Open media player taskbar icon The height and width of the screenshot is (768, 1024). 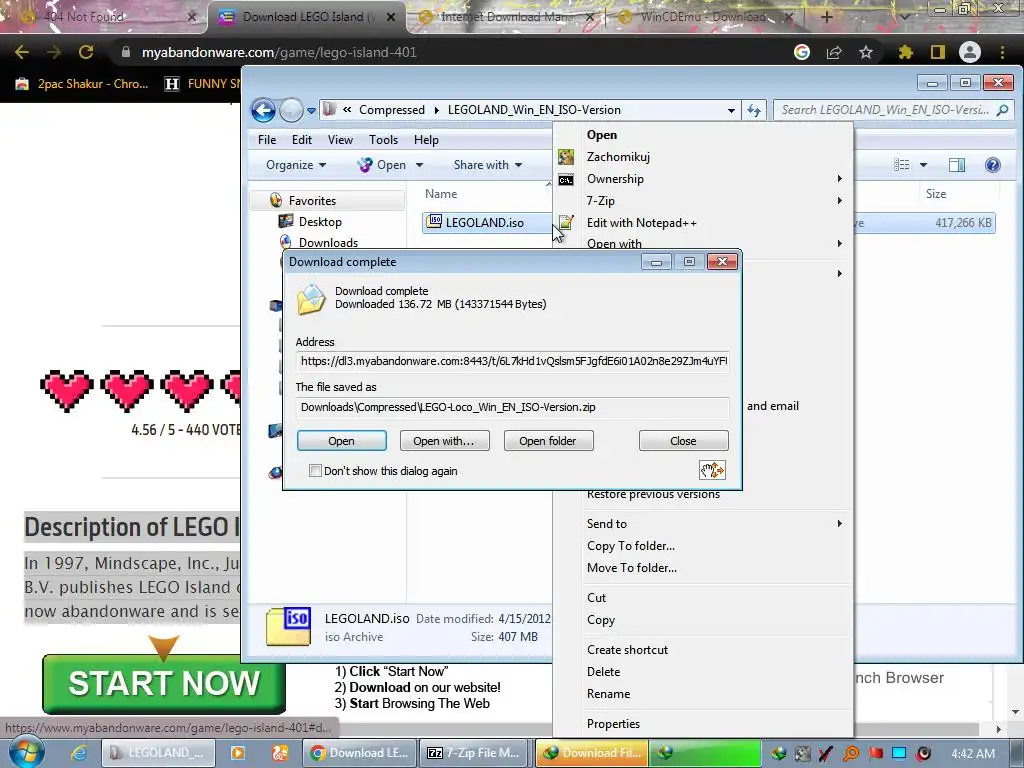[238, 753]
